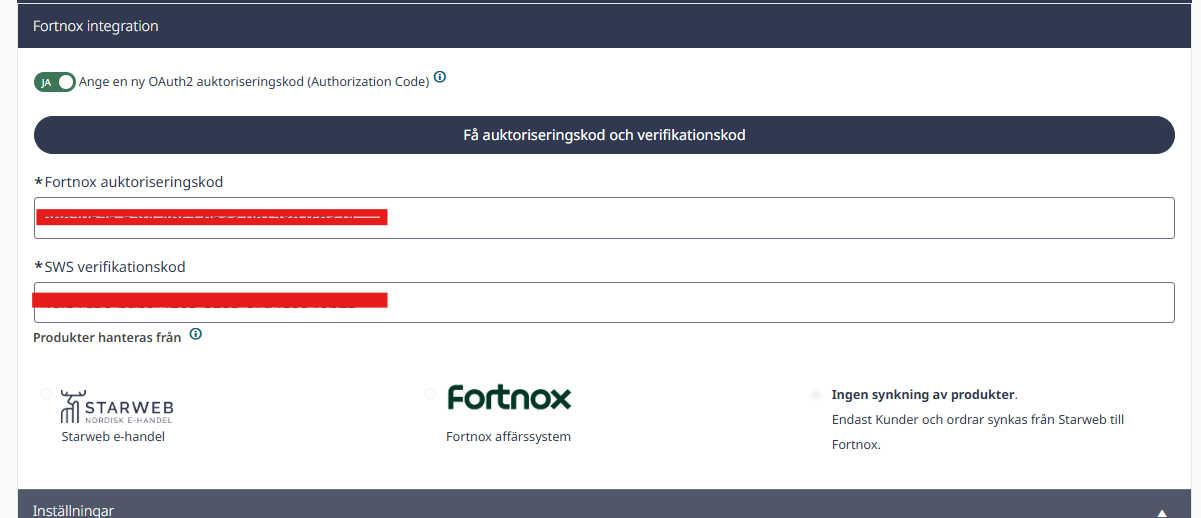The image size is (1201, 518).
Task: Focus the SWS verifikationskod input field
Action: point(604,302)
